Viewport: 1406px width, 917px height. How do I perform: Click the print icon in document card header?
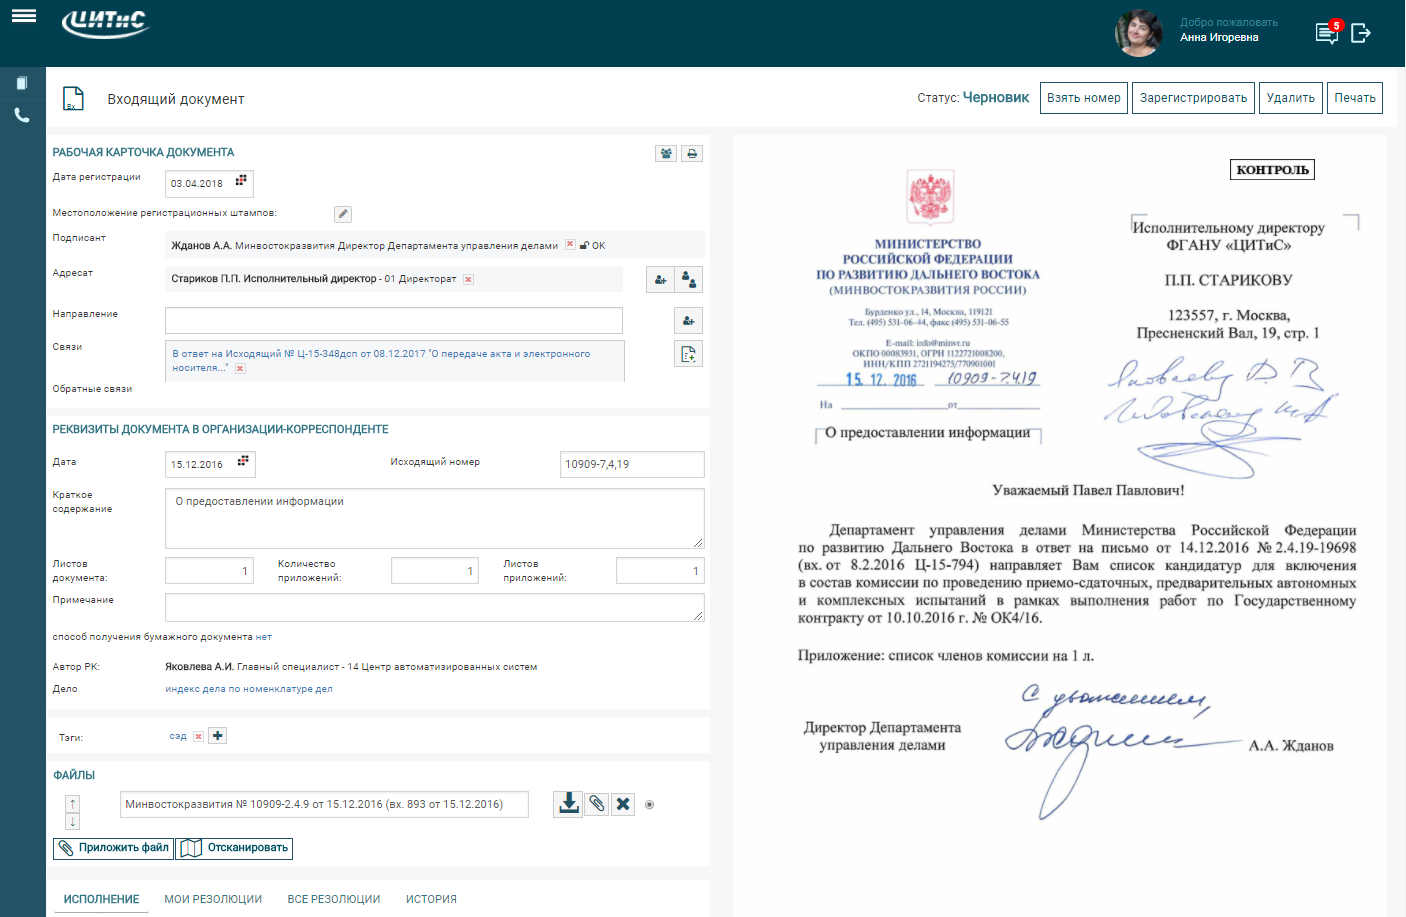pyautogui.click(x=692, y=153)
